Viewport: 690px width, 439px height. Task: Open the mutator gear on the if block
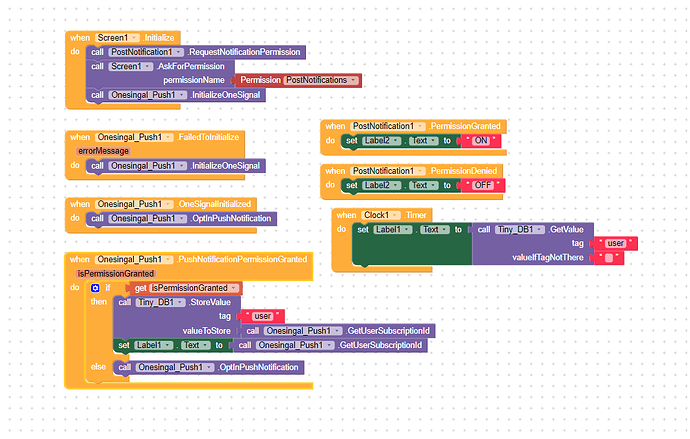[x=95, y=288]
